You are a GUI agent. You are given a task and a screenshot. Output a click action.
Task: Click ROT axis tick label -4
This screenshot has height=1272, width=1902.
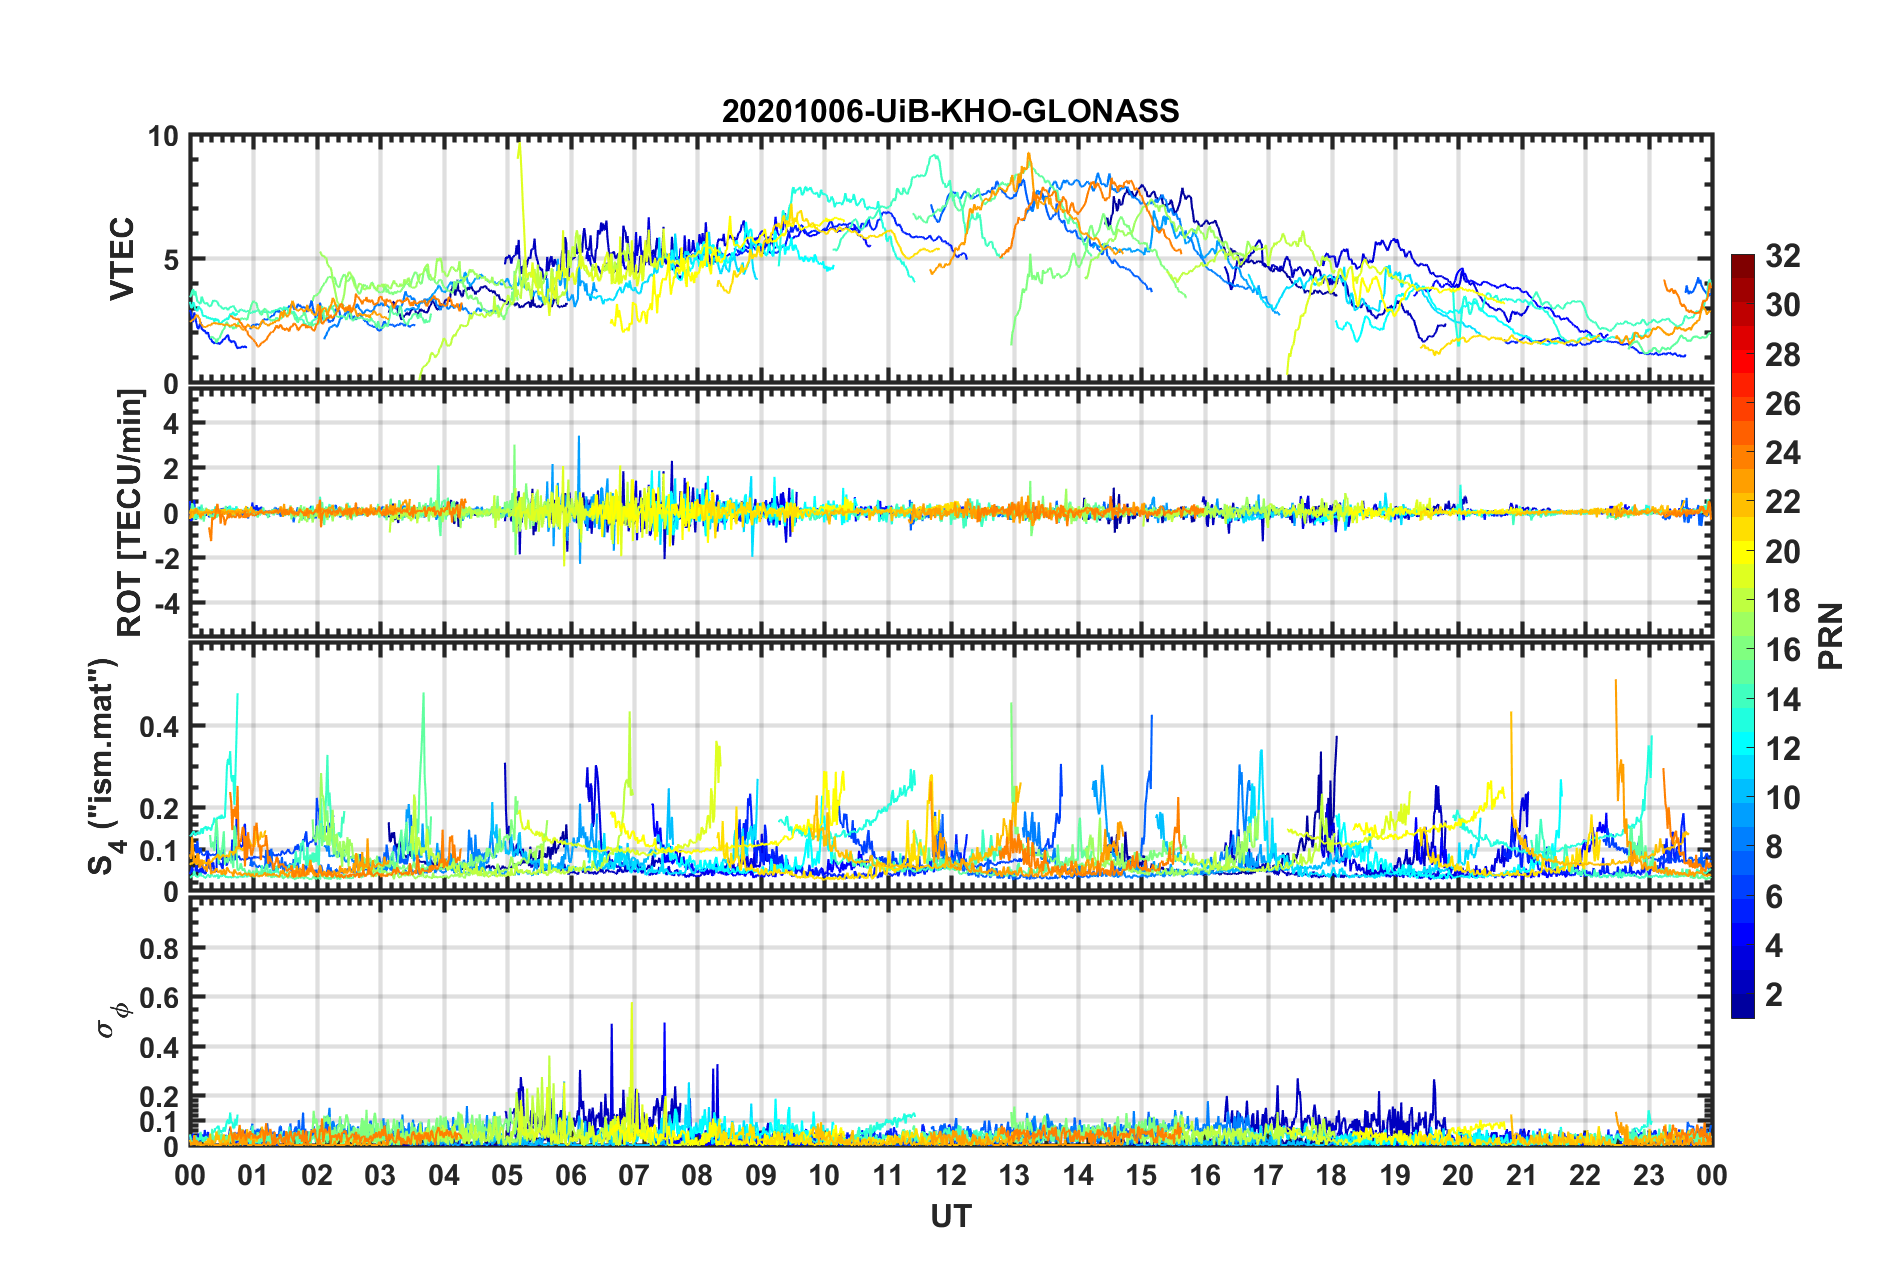click(167, 605)
